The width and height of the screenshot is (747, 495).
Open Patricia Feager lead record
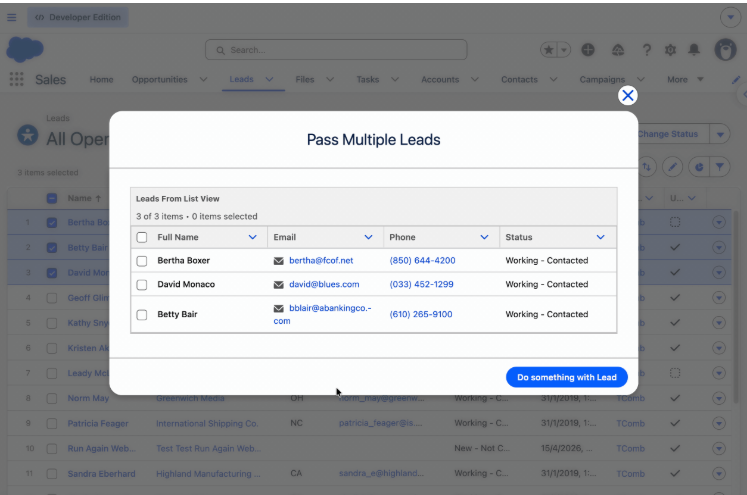(x=98, y=424)
